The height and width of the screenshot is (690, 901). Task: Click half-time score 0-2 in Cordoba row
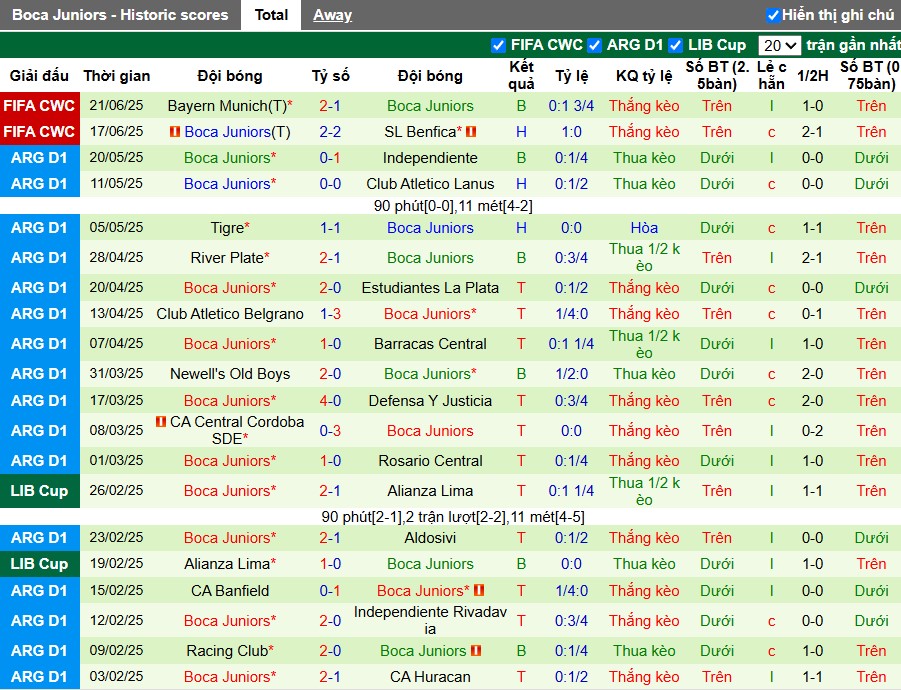[813, 430]
